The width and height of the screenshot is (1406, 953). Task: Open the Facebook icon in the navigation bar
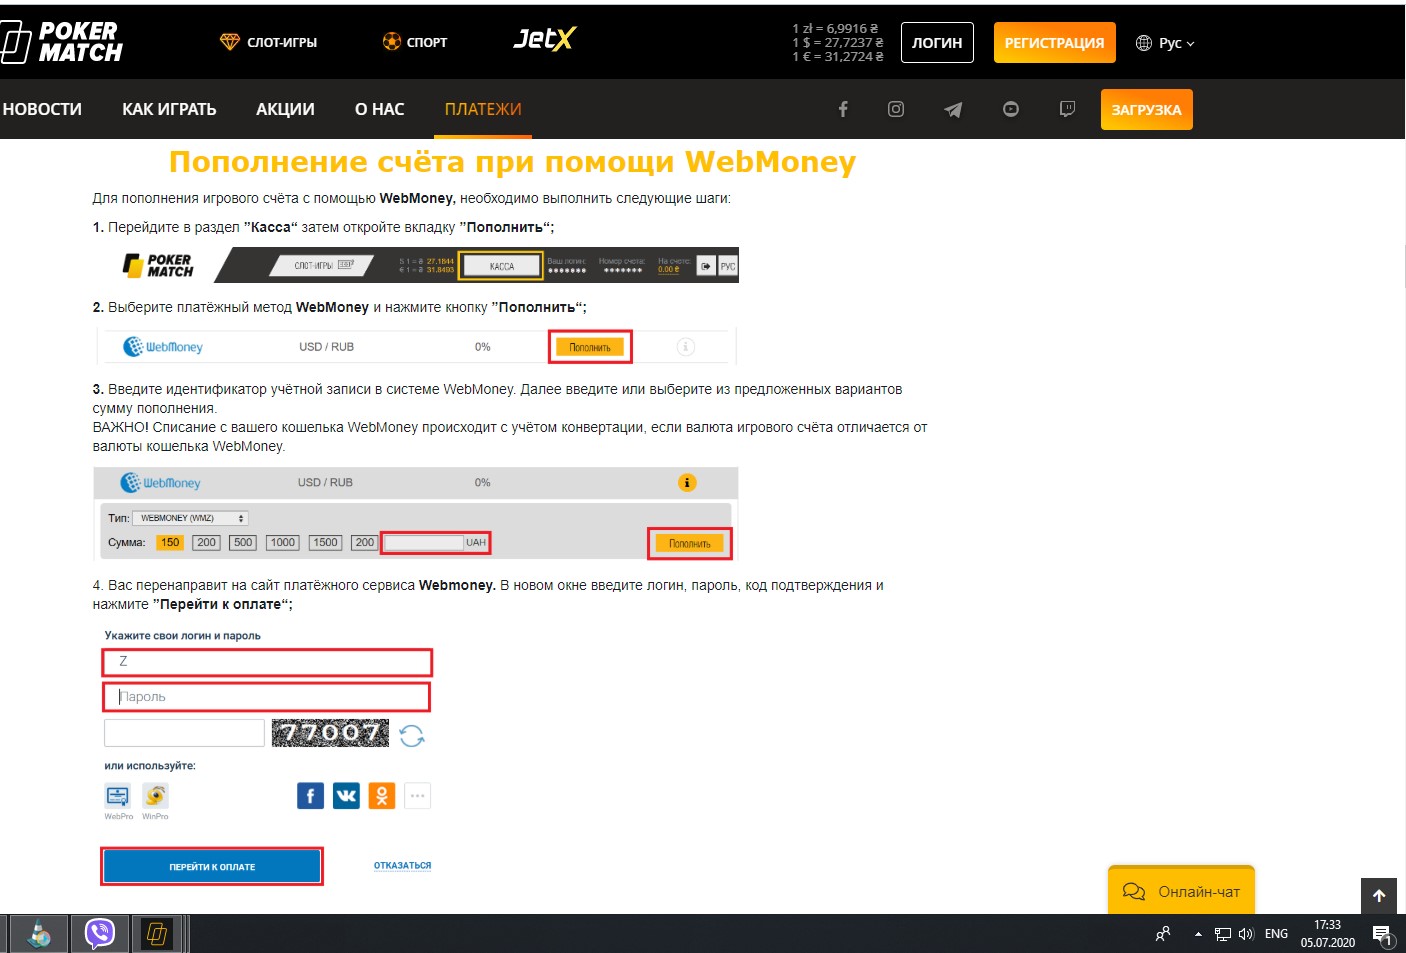(843, 109)
